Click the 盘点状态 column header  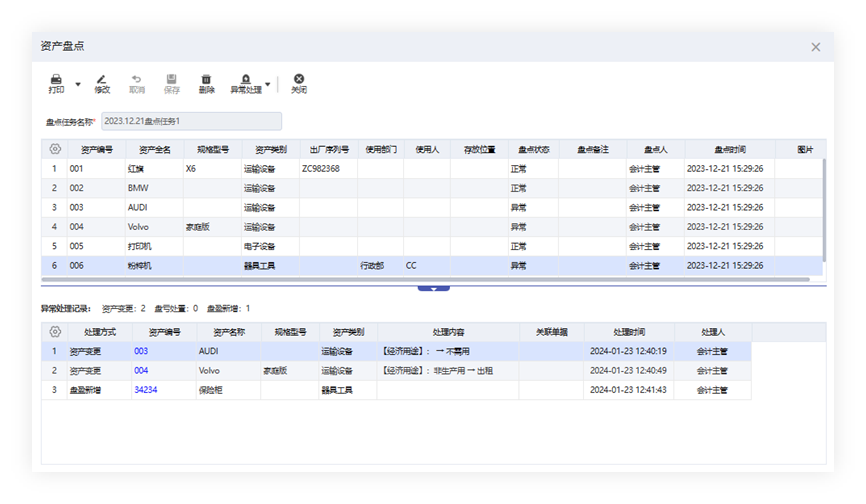(527, 149)
